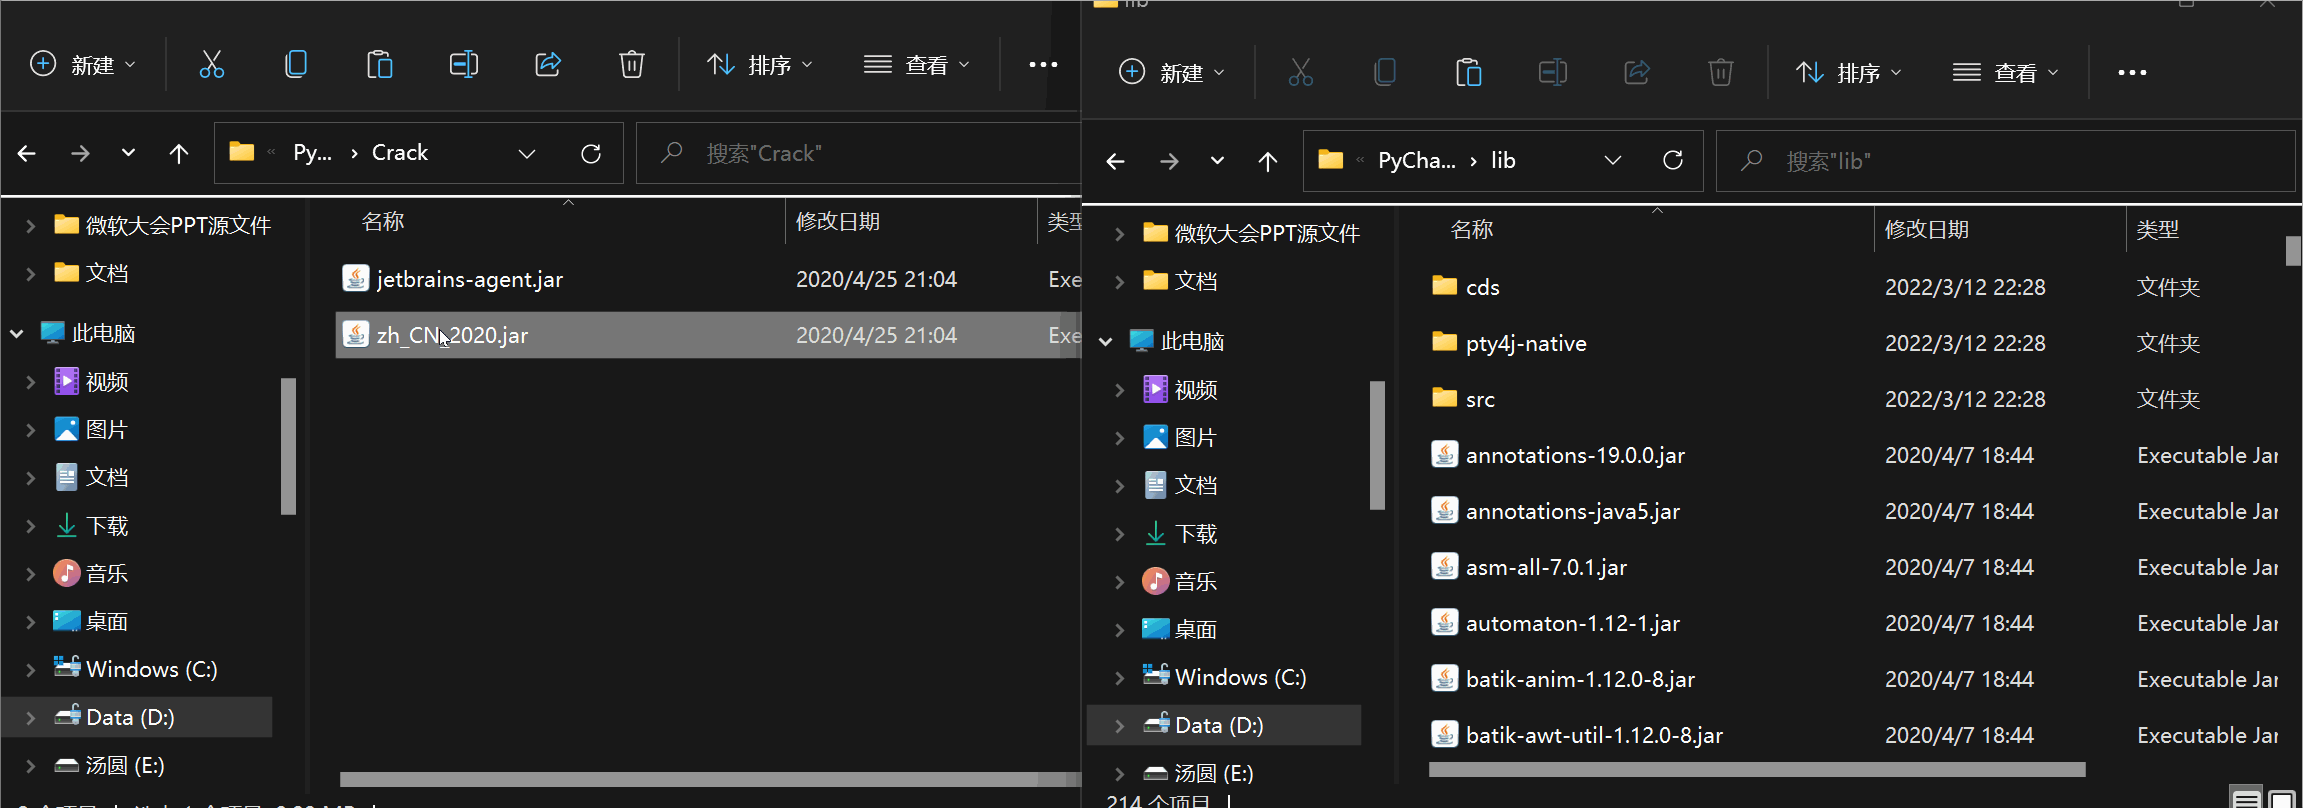Open the 排序 menu in lib window
Viewport: 2303px width, 808px height.
1849,73
